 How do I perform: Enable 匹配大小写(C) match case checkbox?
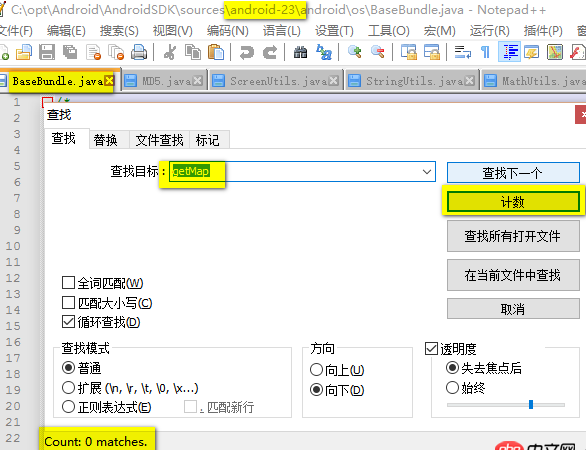[x=68, y=302]
